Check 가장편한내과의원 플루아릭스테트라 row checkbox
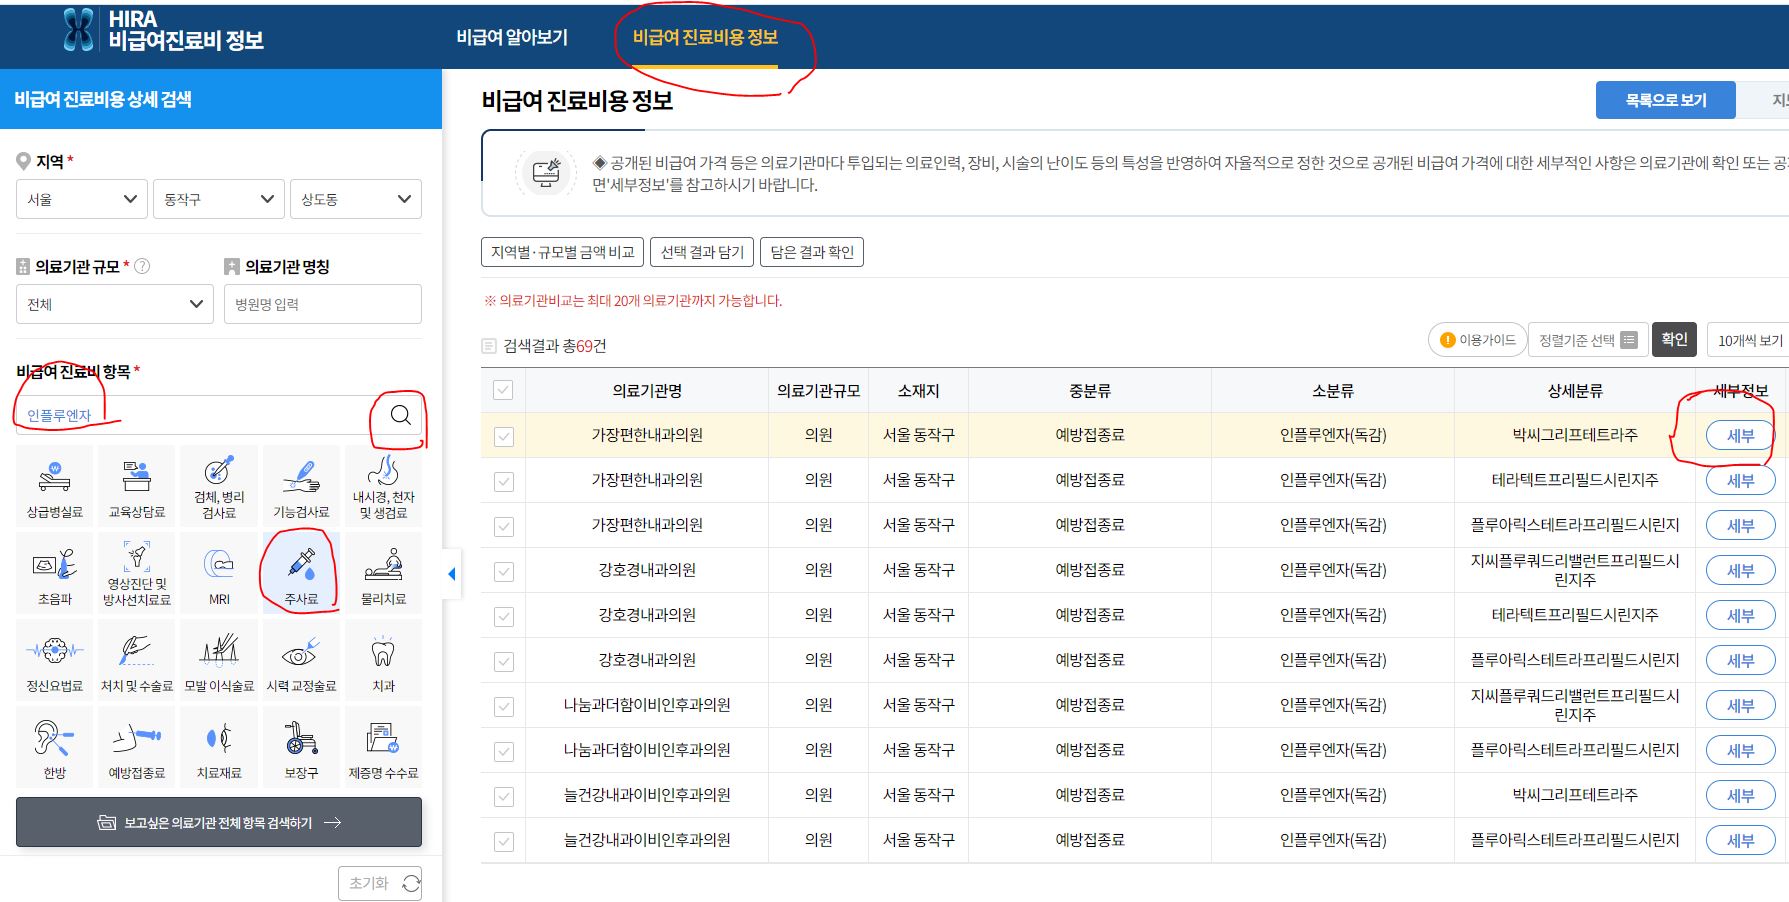 click(503, 526)
